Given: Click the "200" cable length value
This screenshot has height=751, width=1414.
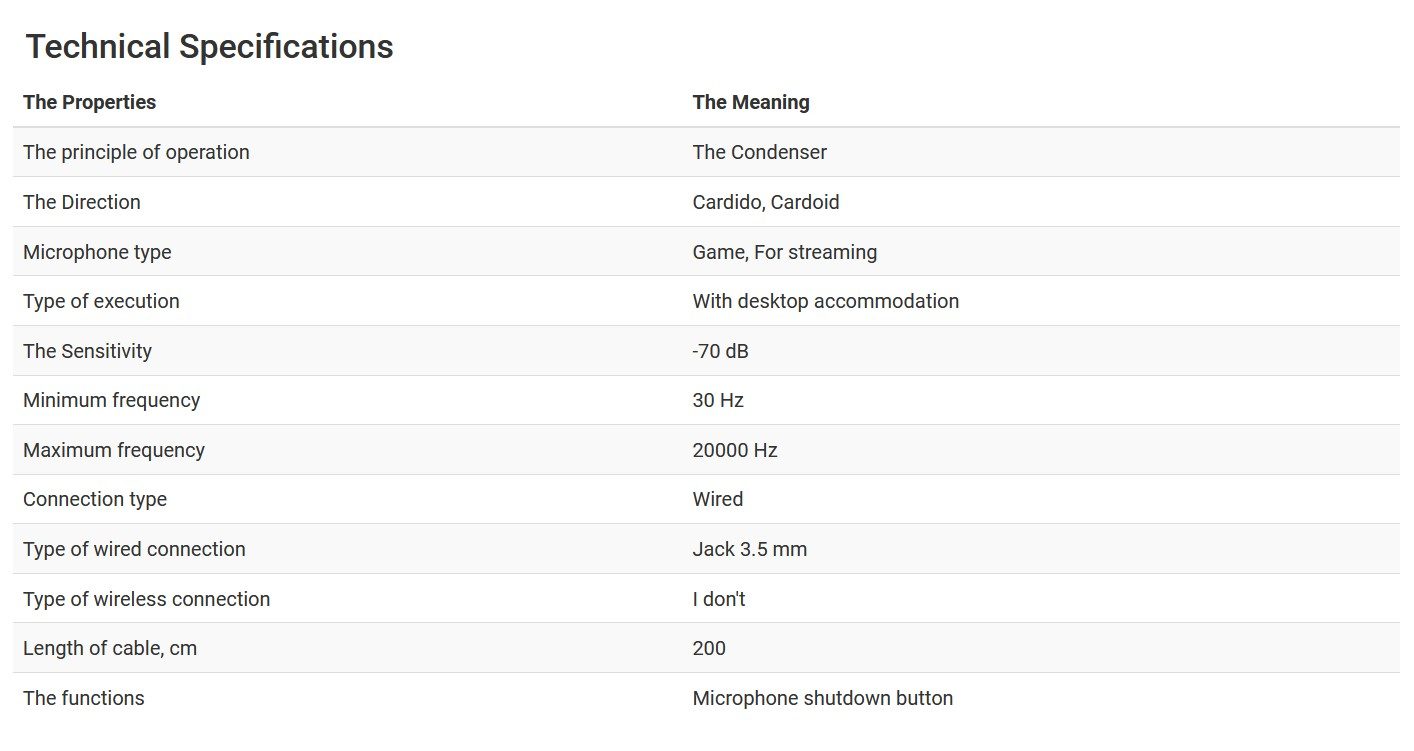Looking at the screenshot, I should click(x=709, y=648).
